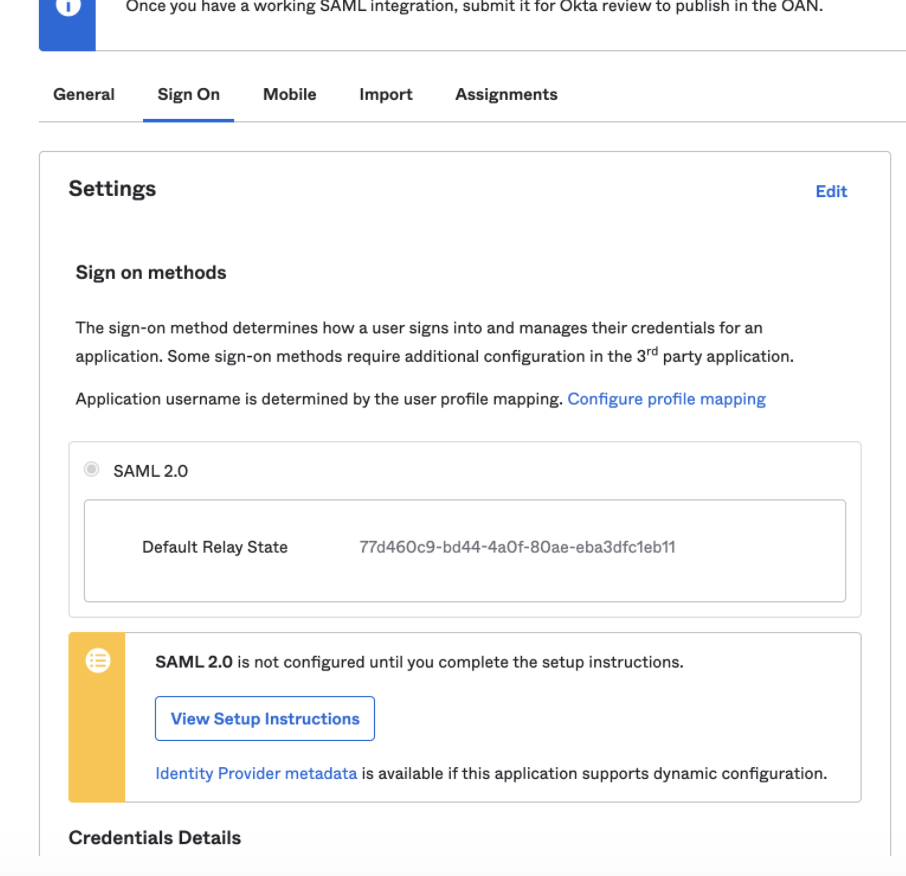Click the yellow list icon in SAML notice
This screenshot has width=906, height=876.
98,660
